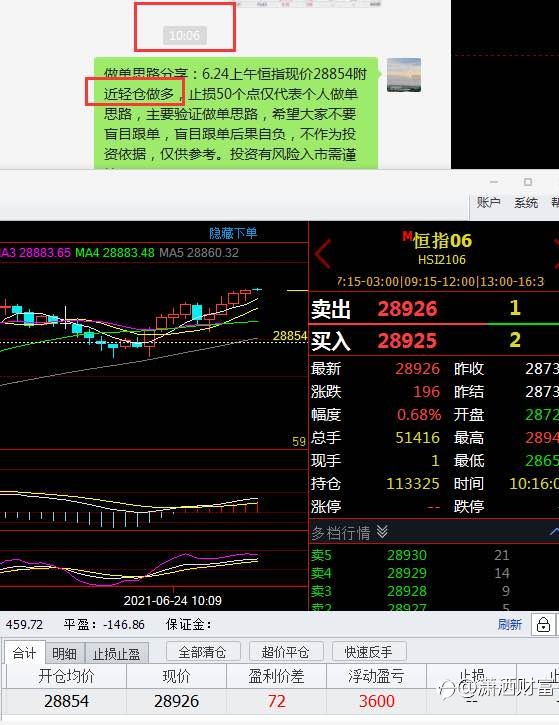The image size is (559, 725).
Task: Click the 超价平仓 button
Action: pos(285,652)
